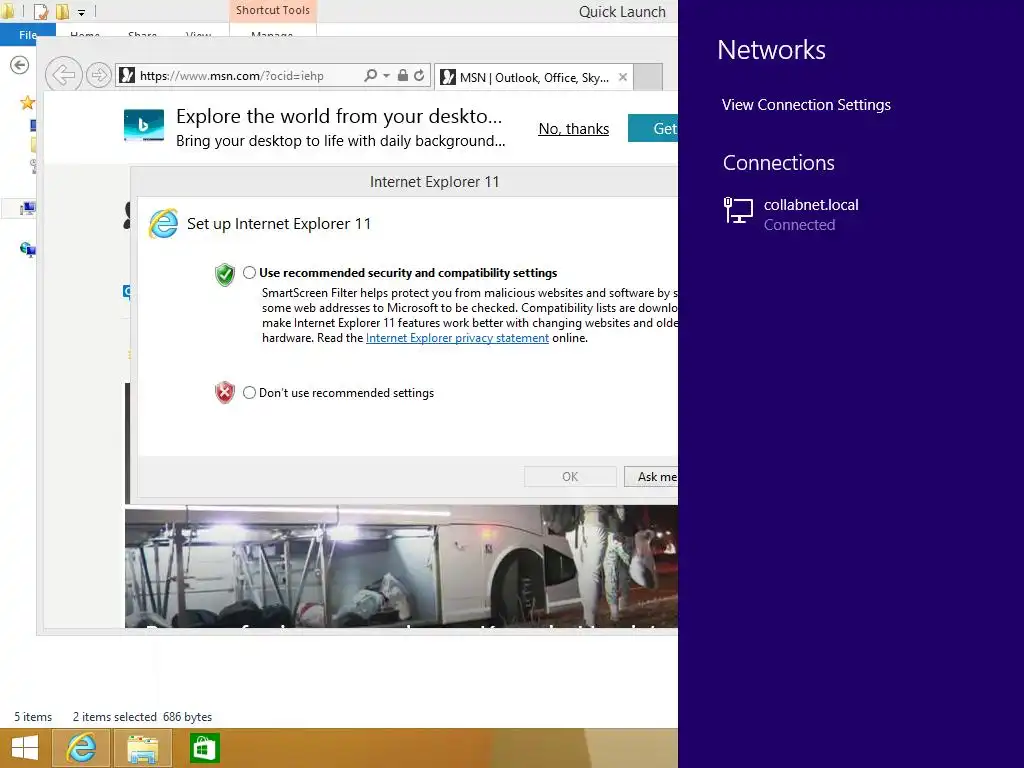
Task: Click the '5 items' status text
Action: click(33, 717)
